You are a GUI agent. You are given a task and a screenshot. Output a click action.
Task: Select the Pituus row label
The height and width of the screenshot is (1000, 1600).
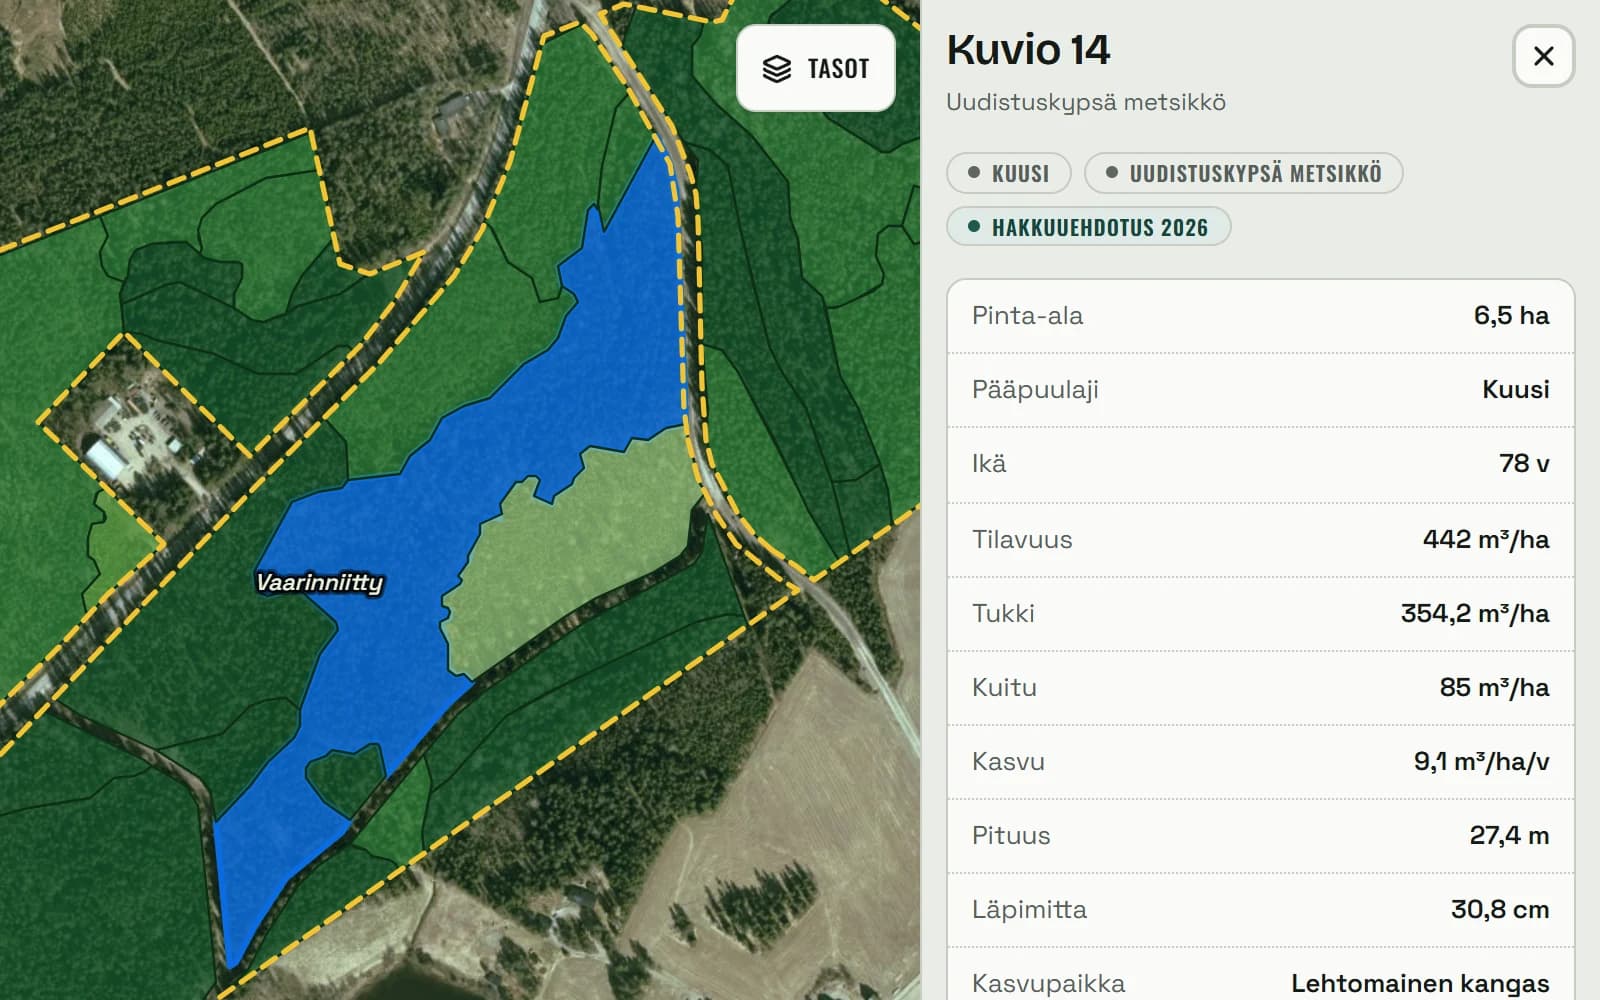1011,836
